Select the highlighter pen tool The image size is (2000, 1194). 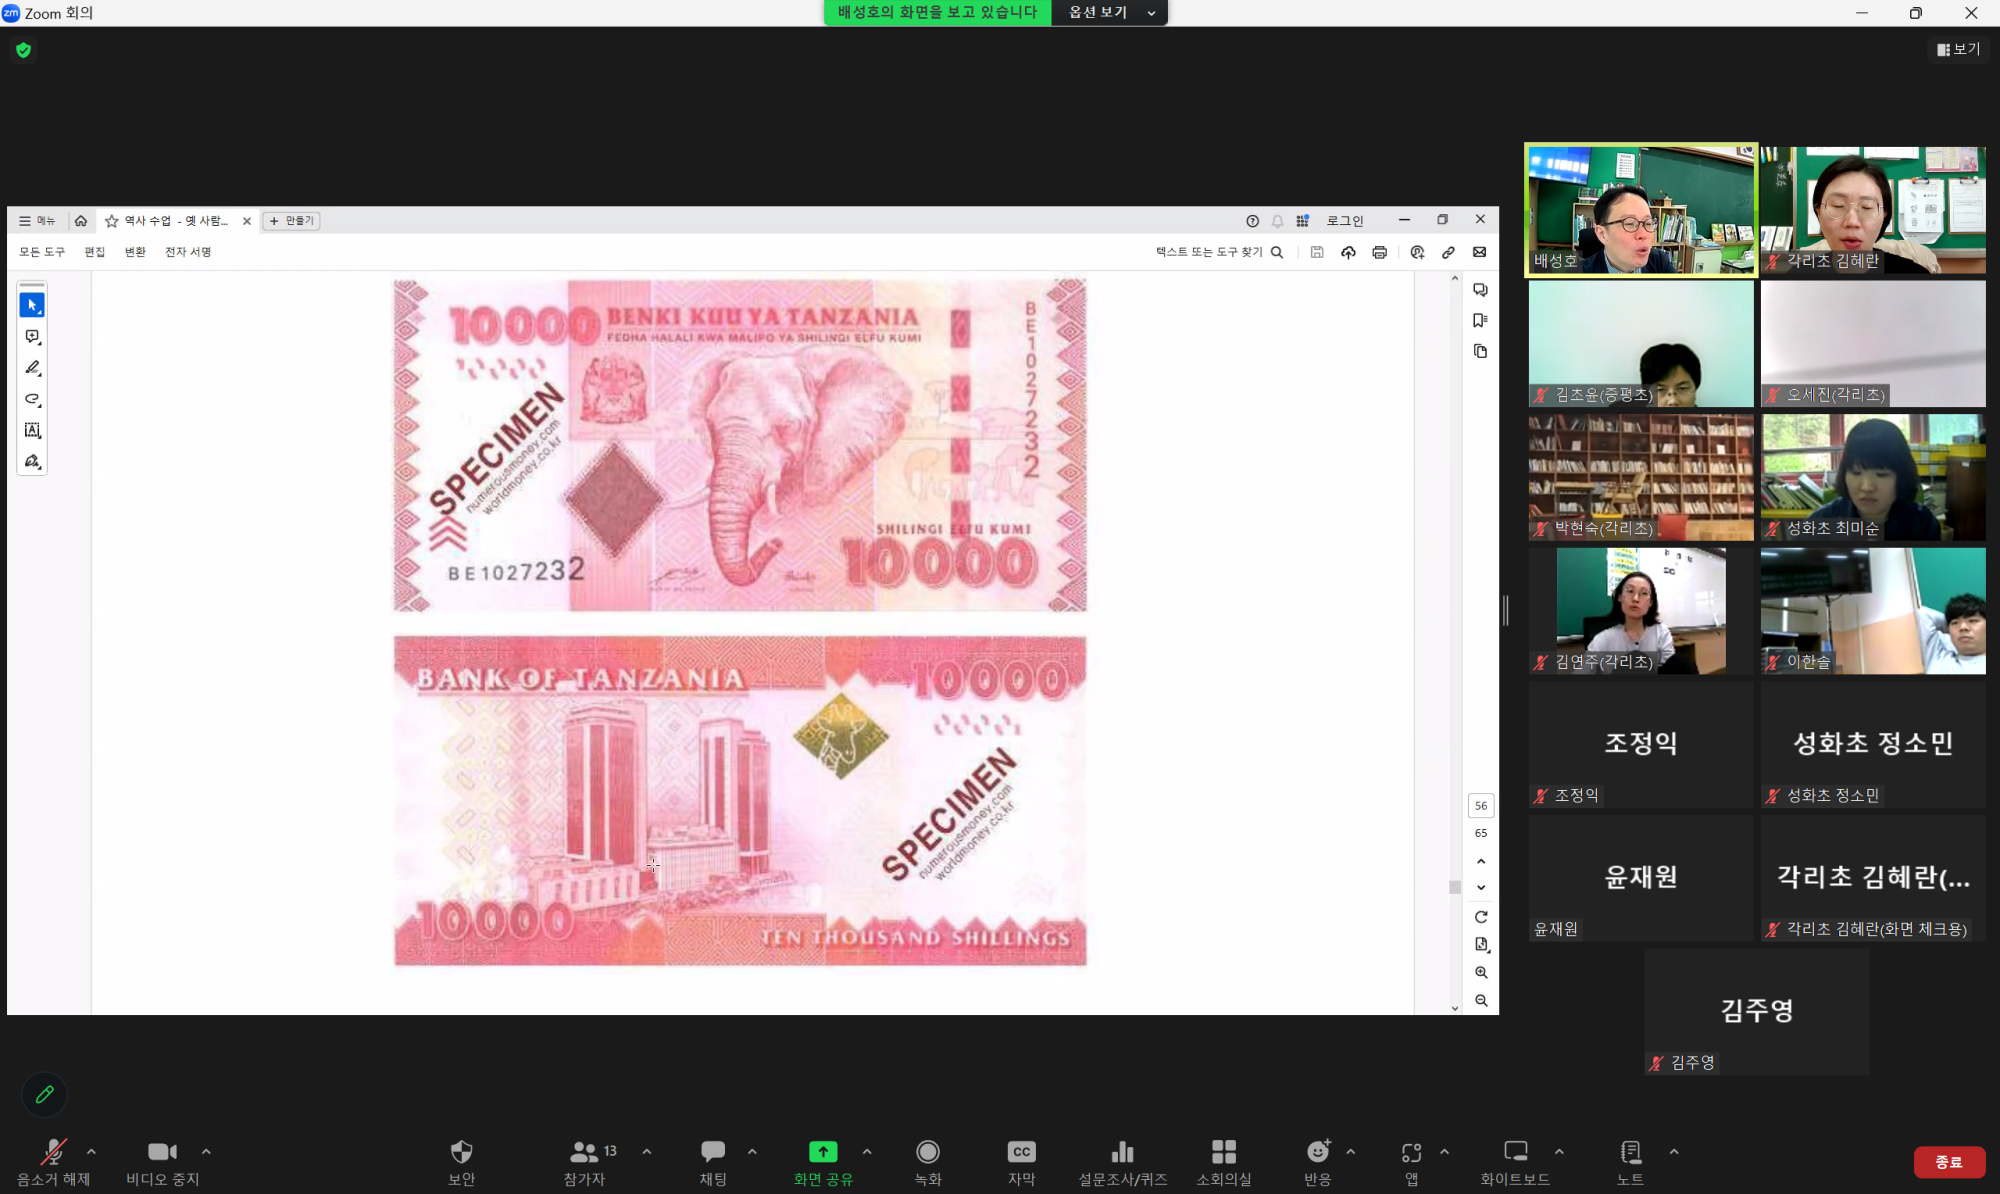[x=32, y=368]
